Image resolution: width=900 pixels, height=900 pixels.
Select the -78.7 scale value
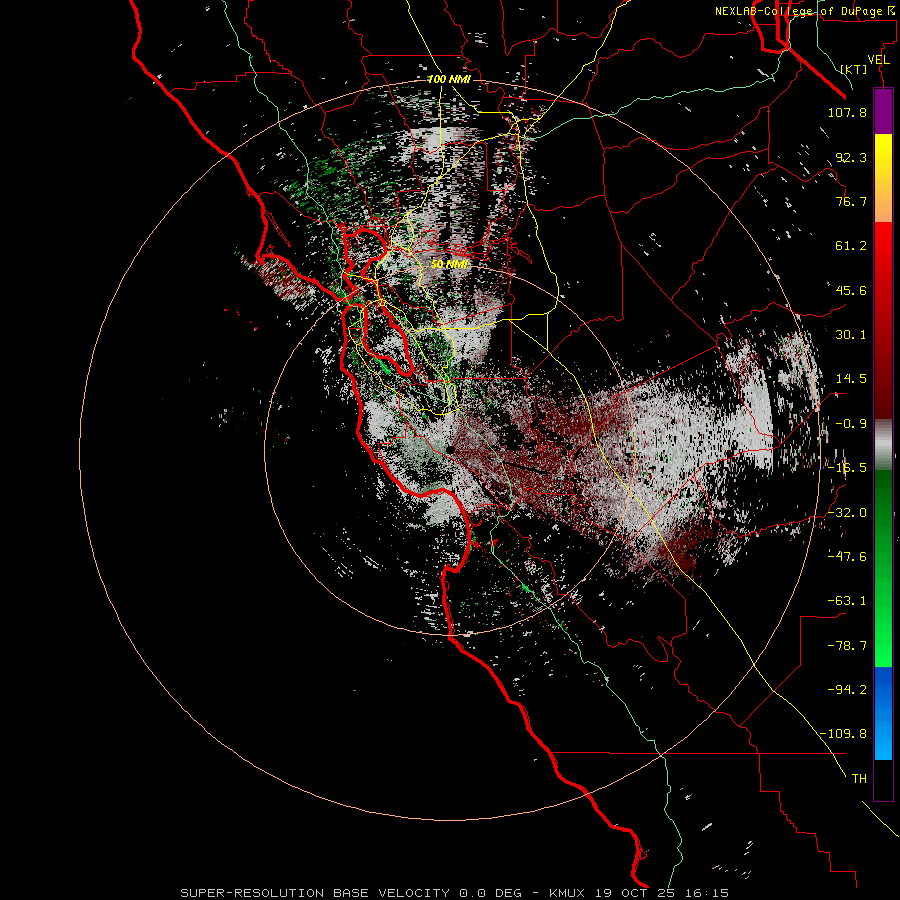click(x=847, y=646)
